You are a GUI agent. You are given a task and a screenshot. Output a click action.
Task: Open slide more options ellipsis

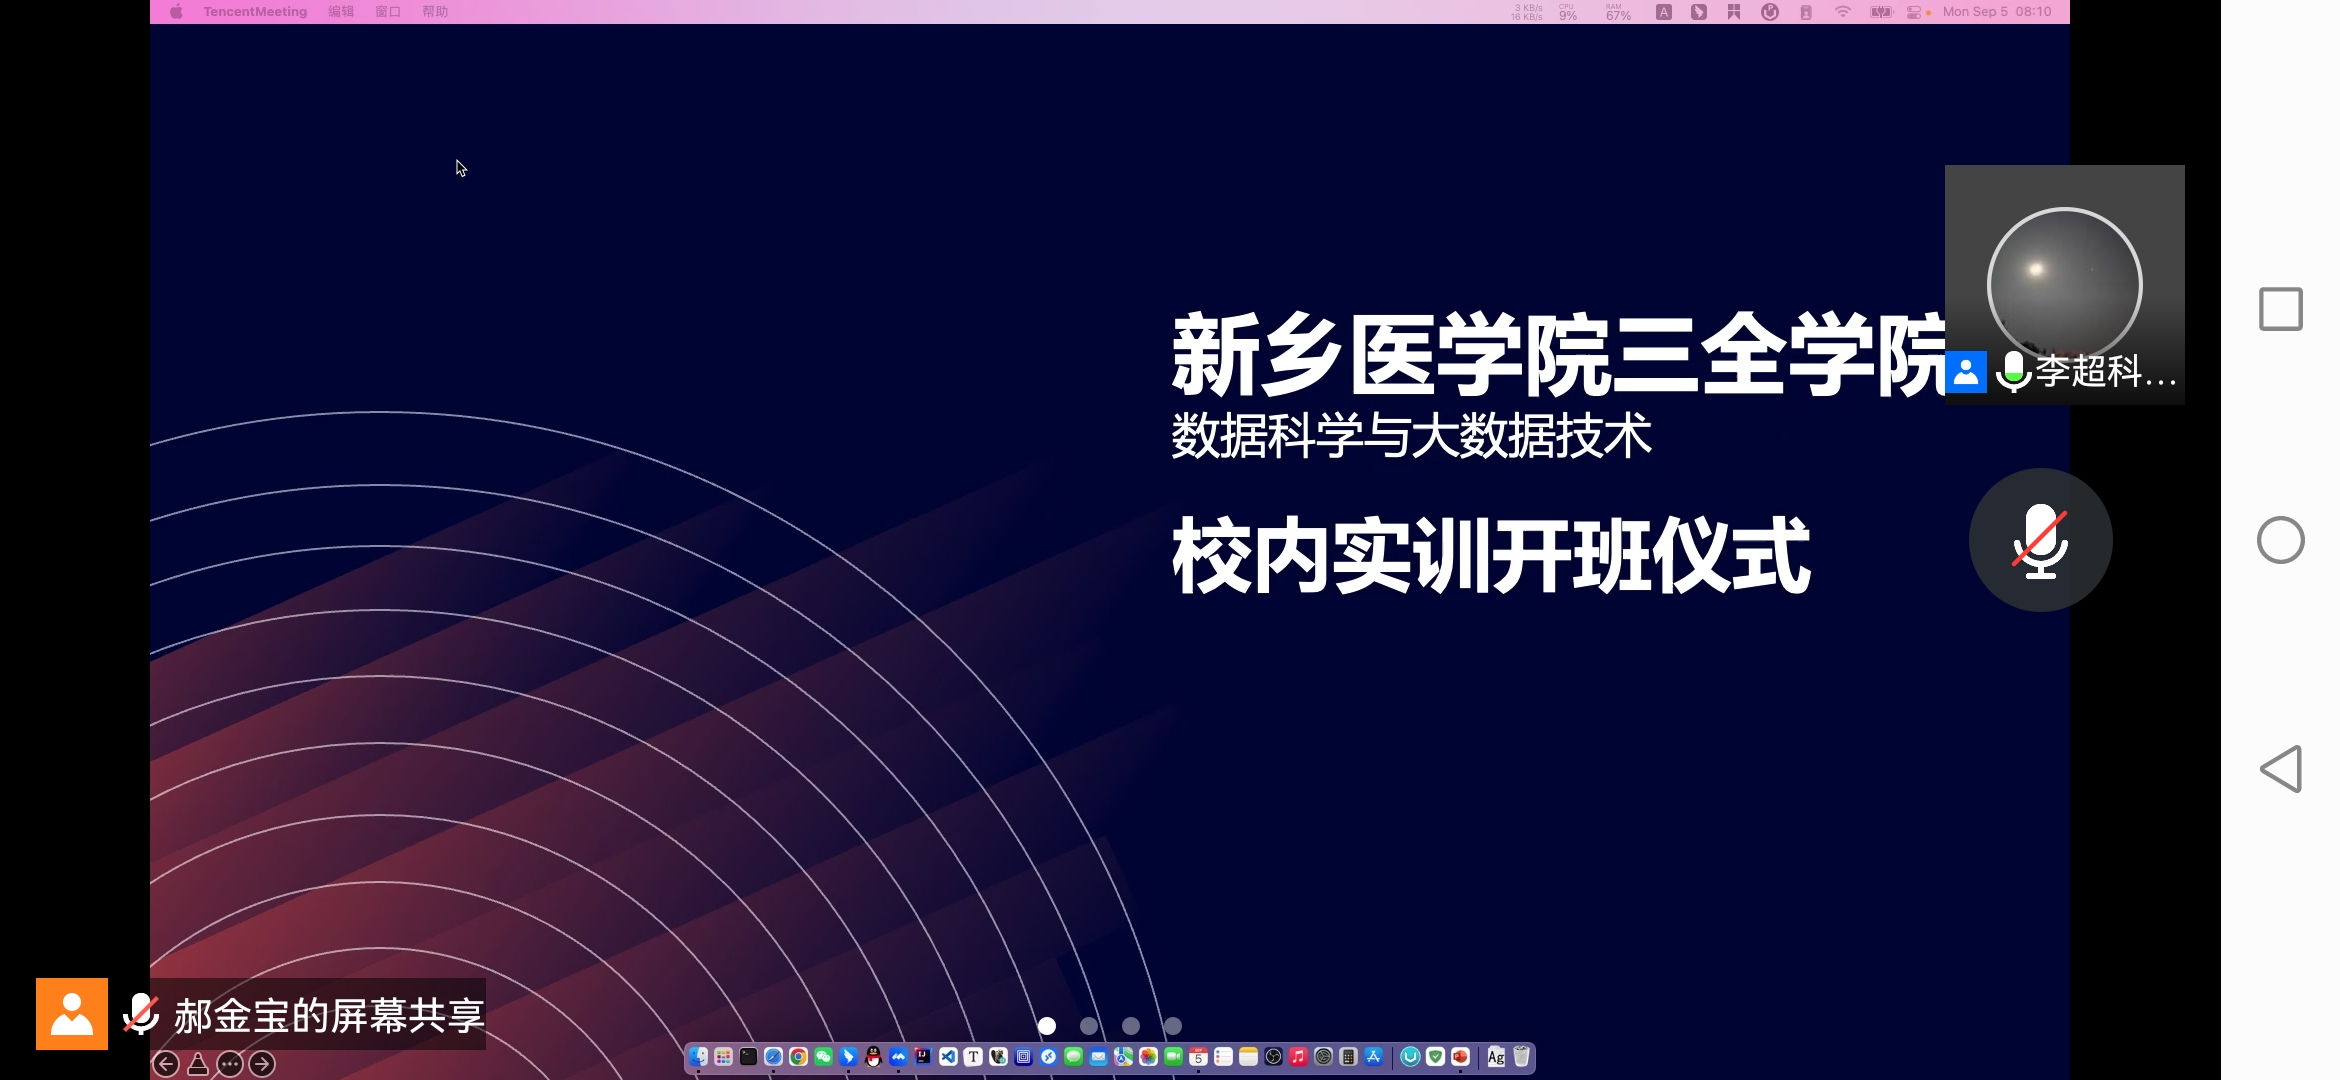tap(230, 1064)
